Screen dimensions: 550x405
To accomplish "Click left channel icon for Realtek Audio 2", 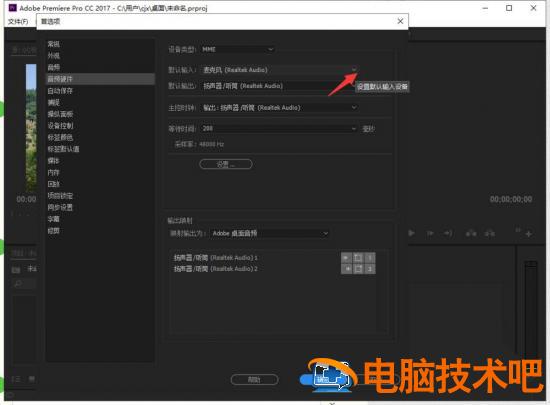I will (x=347, y=269).
